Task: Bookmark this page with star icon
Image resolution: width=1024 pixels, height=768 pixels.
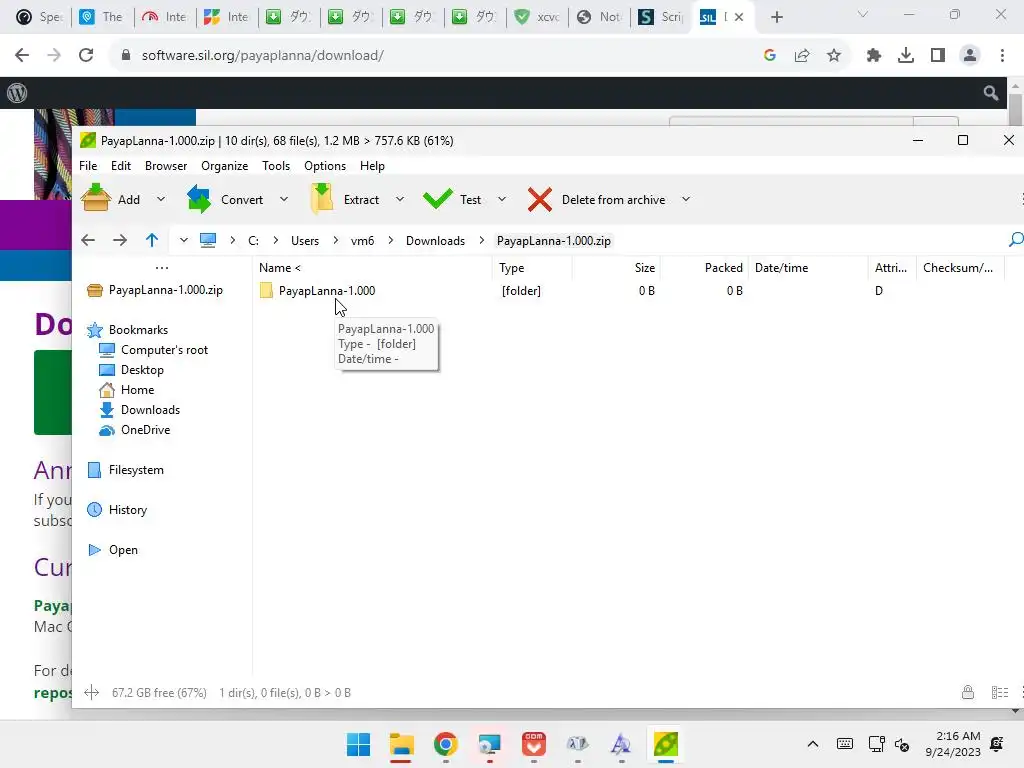Action: pos(834,56)
